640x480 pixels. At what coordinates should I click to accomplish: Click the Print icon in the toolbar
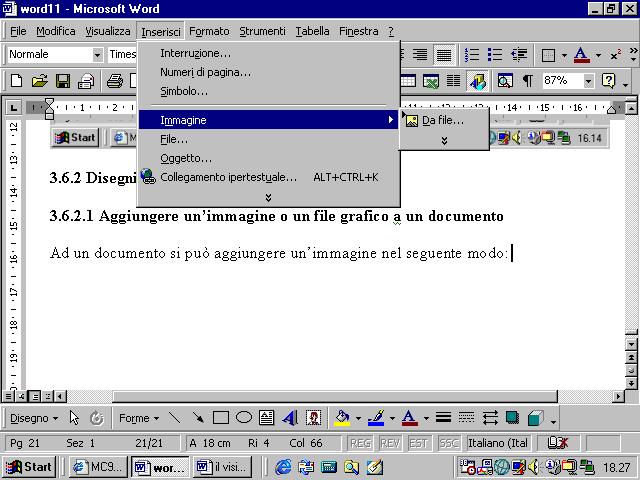(114, 81)
